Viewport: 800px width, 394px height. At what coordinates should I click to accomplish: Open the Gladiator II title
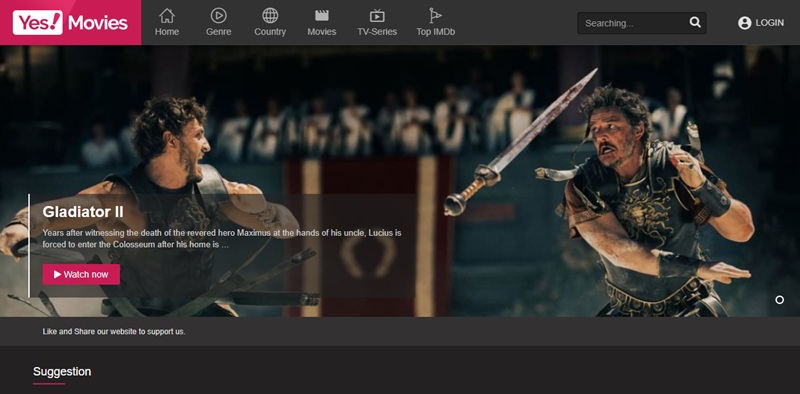(x=83, y=212)
